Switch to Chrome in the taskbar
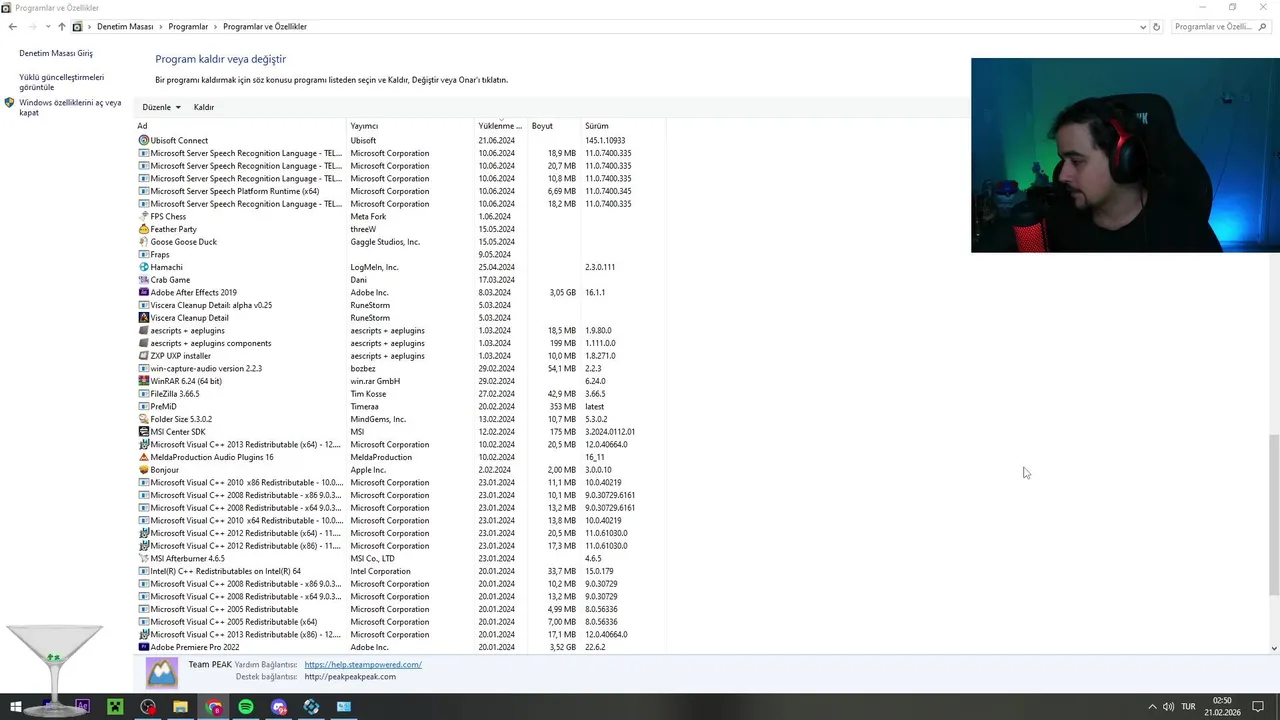The width and height of the screenshot is (1280, 720). click(x=213, y=707)
